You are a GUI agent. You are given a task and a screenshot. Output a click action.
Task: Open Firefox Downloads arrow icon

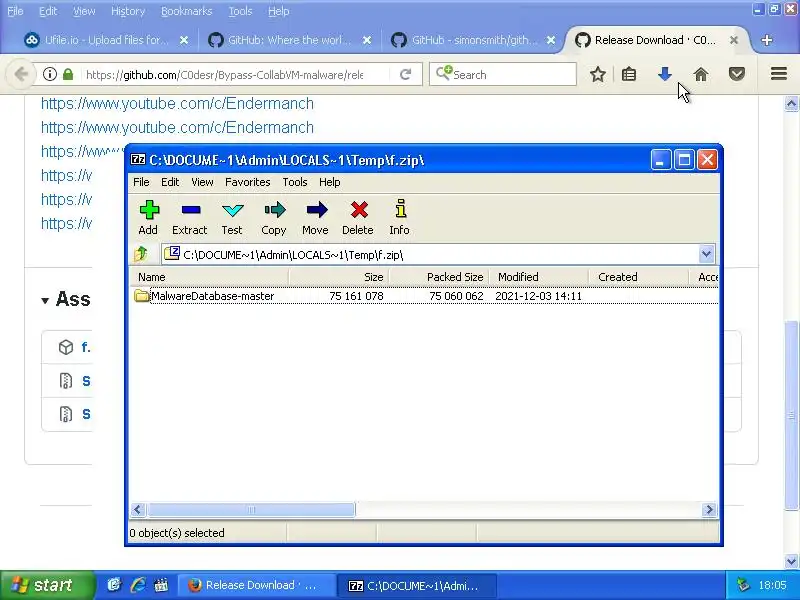(x=664, y=74)
